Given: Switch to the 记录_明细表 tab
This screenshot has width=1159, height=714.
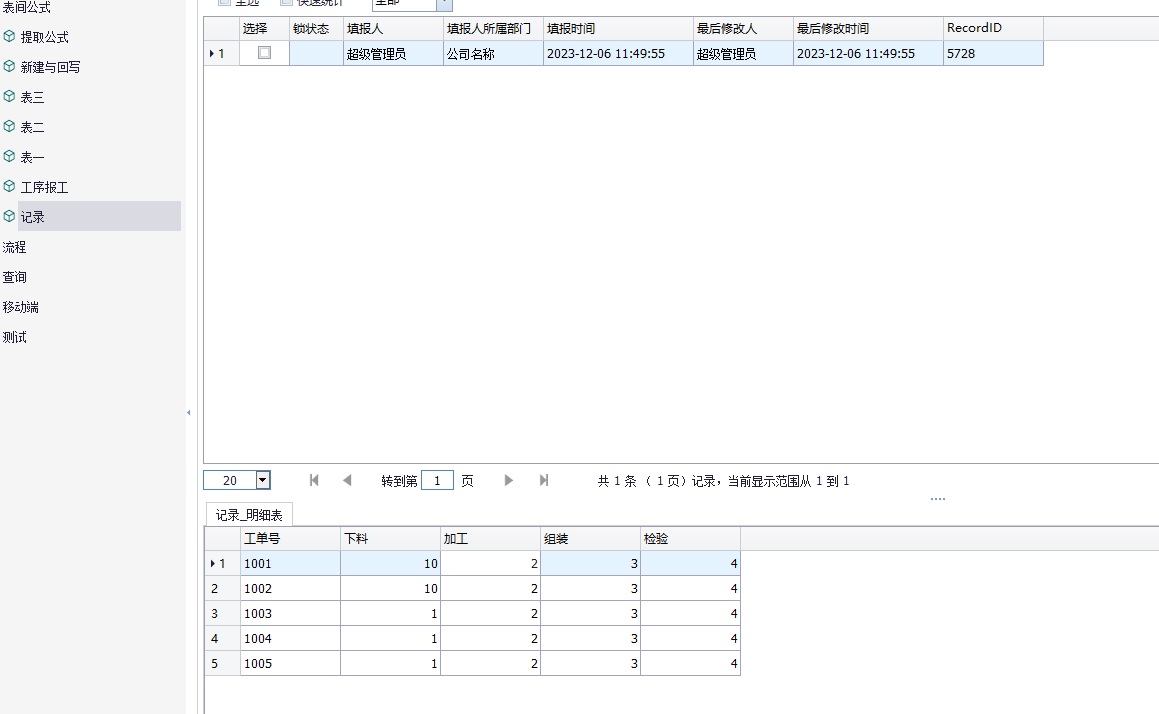Looking at the screenshot, I should tap(249, 515).
